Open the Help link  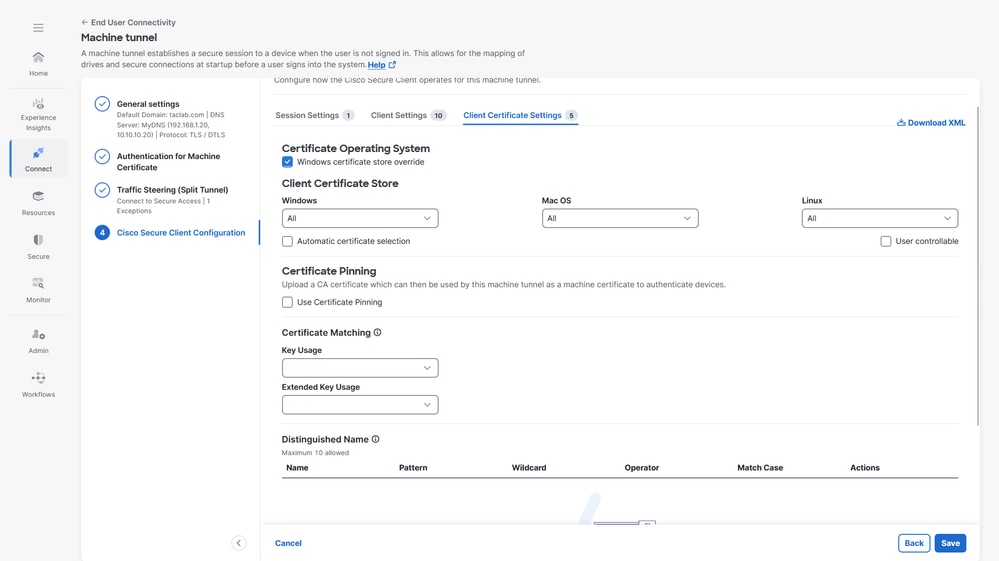pos(377,65)
